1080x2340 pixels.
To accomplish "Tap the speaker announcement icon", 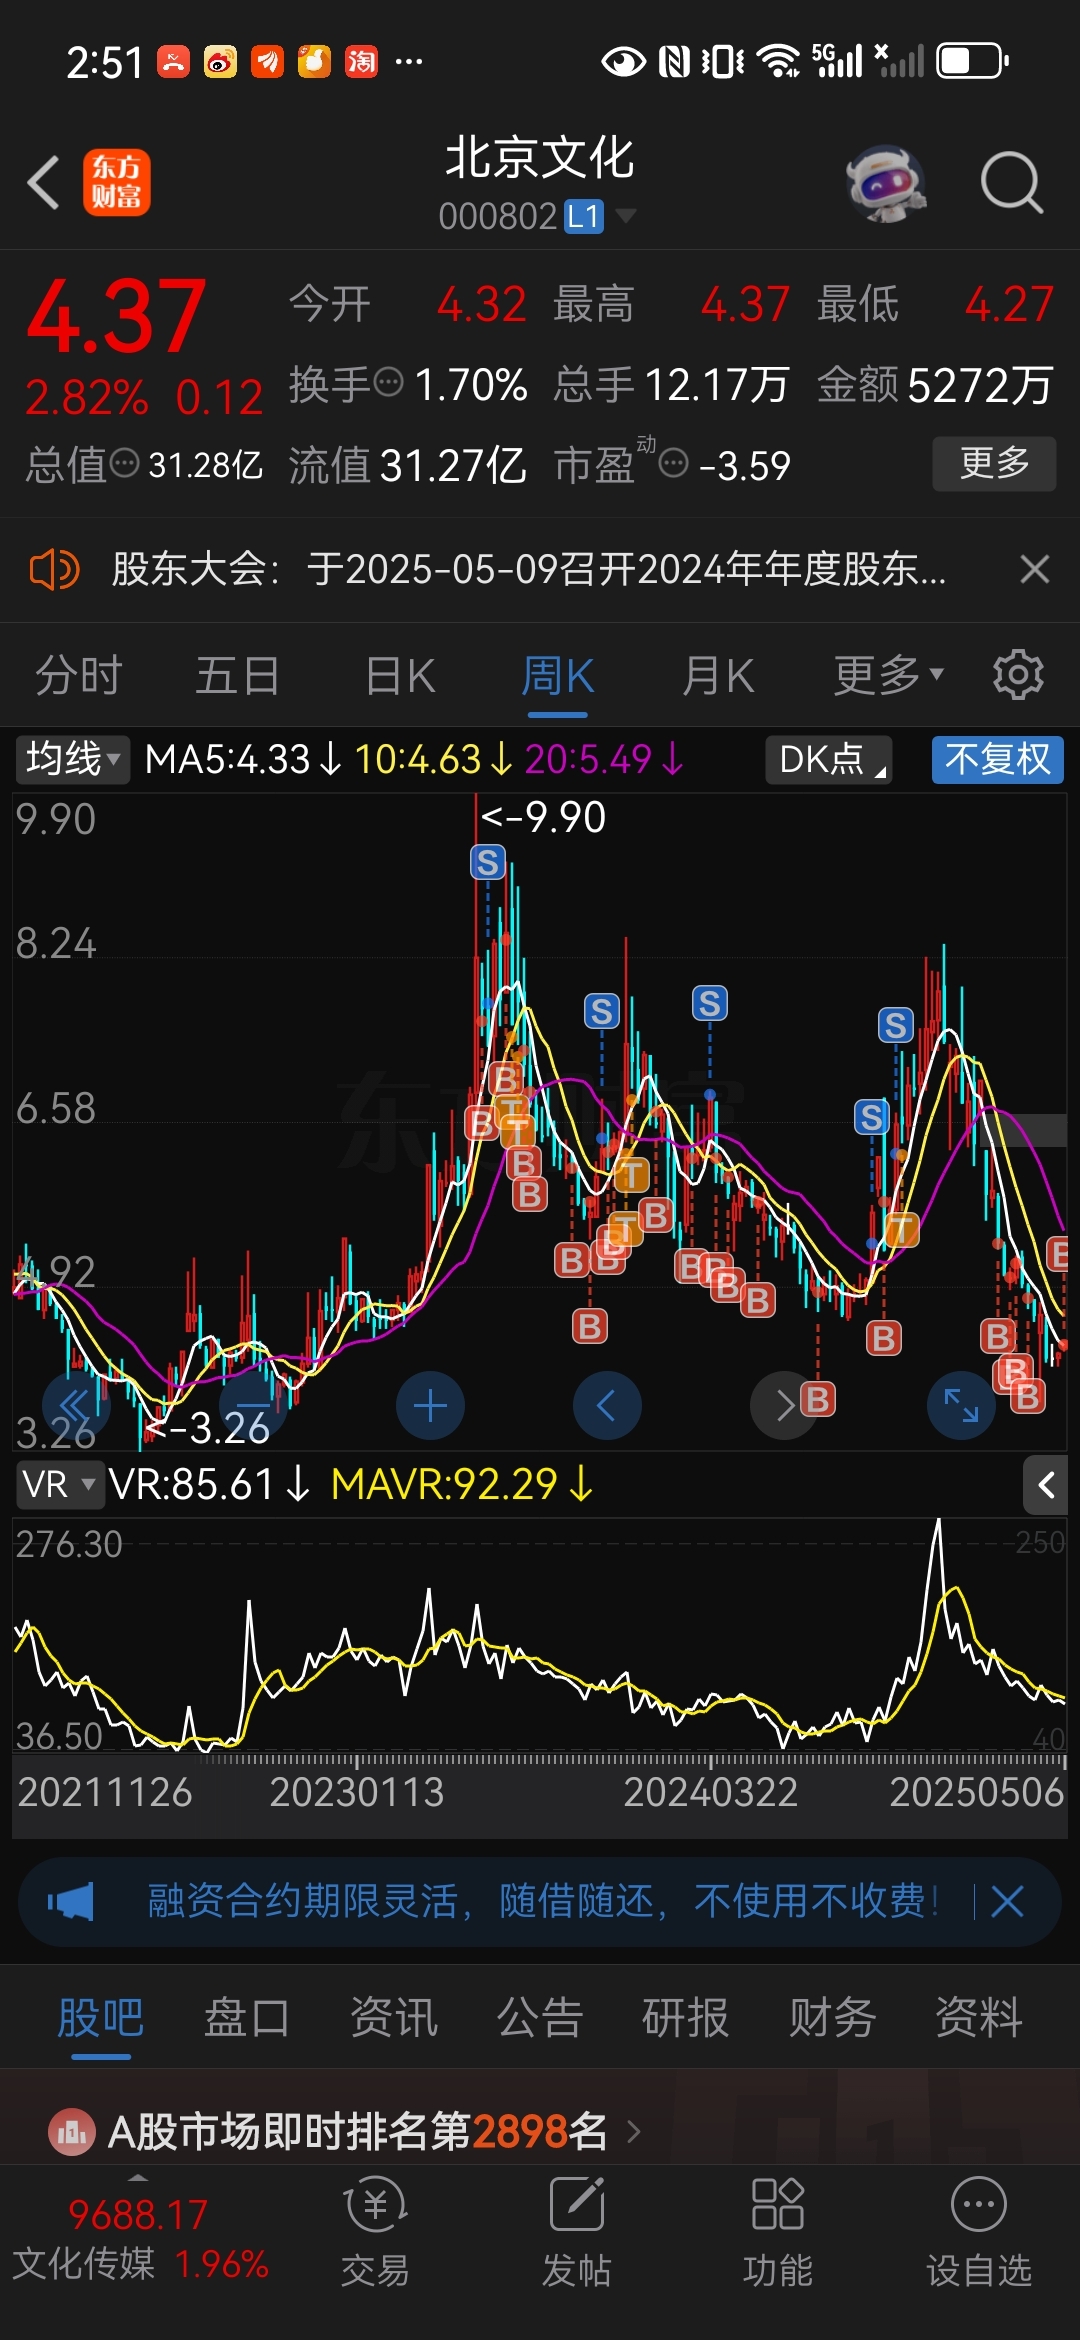I will (54, 569).
